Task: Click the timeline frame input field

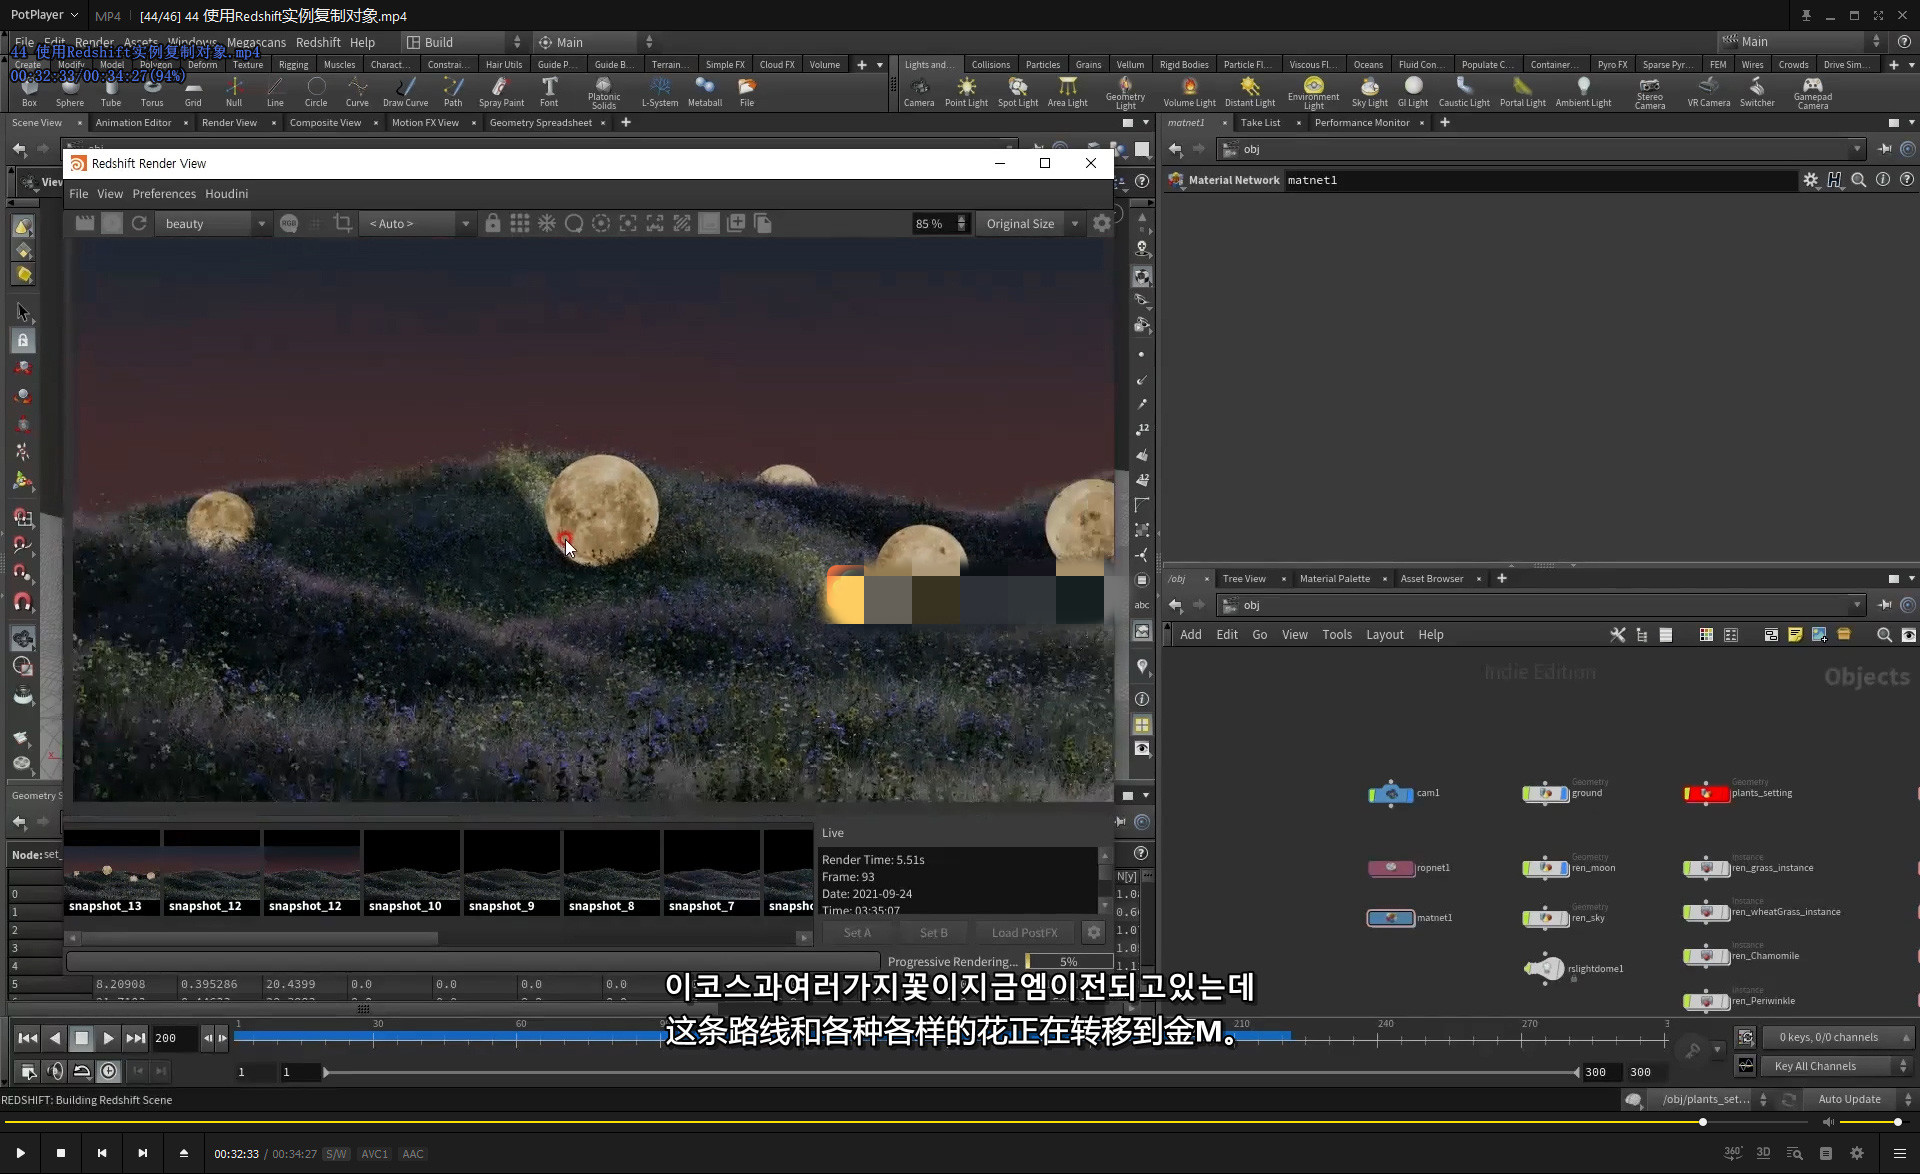Action: click(167, 1037)
